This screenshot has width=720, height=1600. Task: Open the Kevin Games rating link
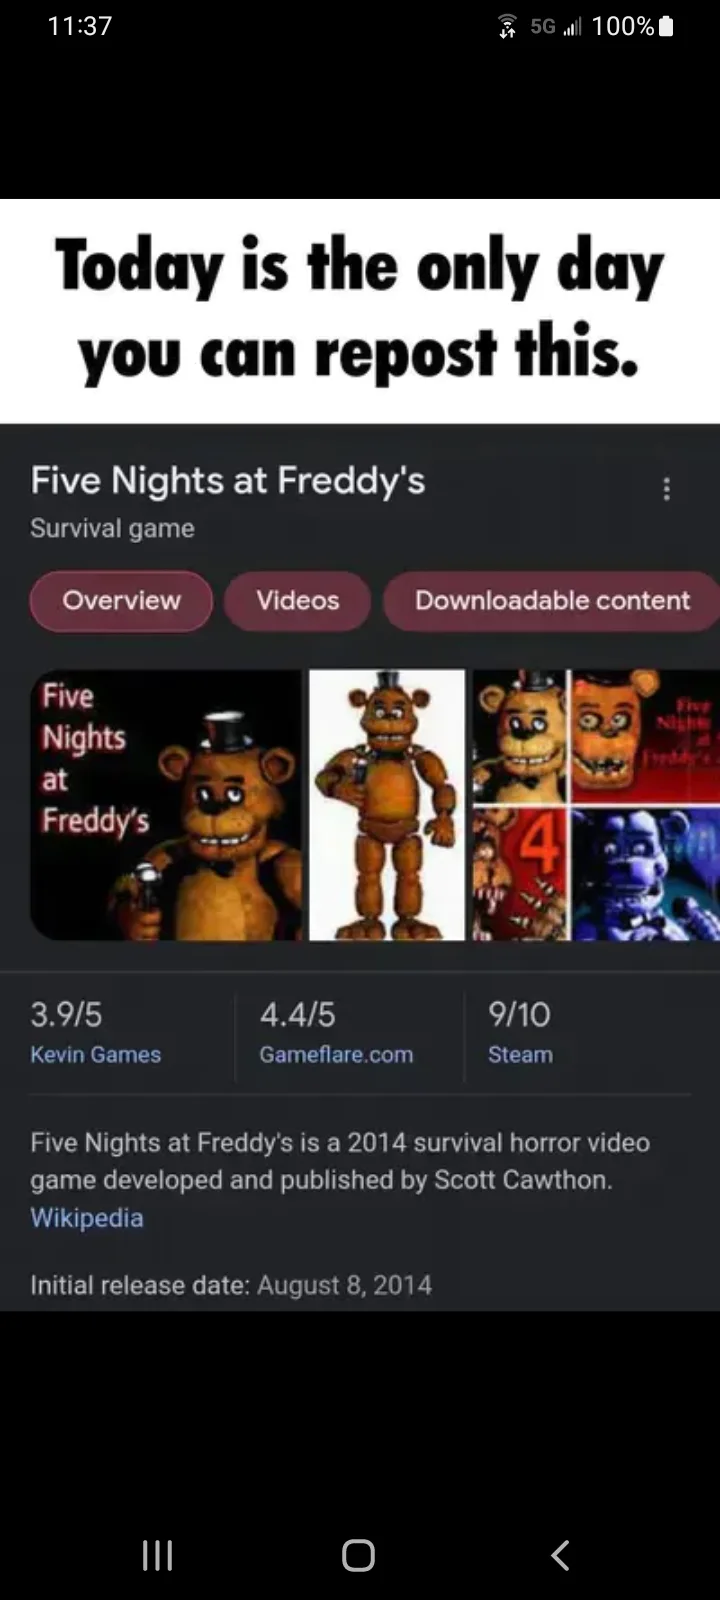pyautogui.click(x=95, y=1055)
